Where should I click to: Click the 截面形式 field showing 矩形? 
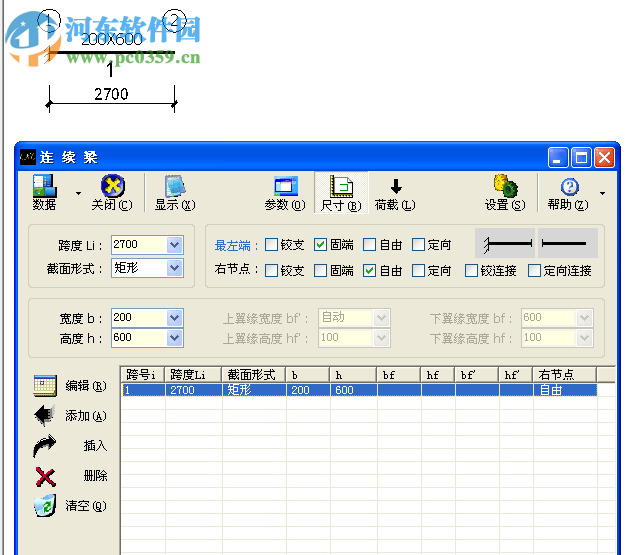[x=139, y=268]
